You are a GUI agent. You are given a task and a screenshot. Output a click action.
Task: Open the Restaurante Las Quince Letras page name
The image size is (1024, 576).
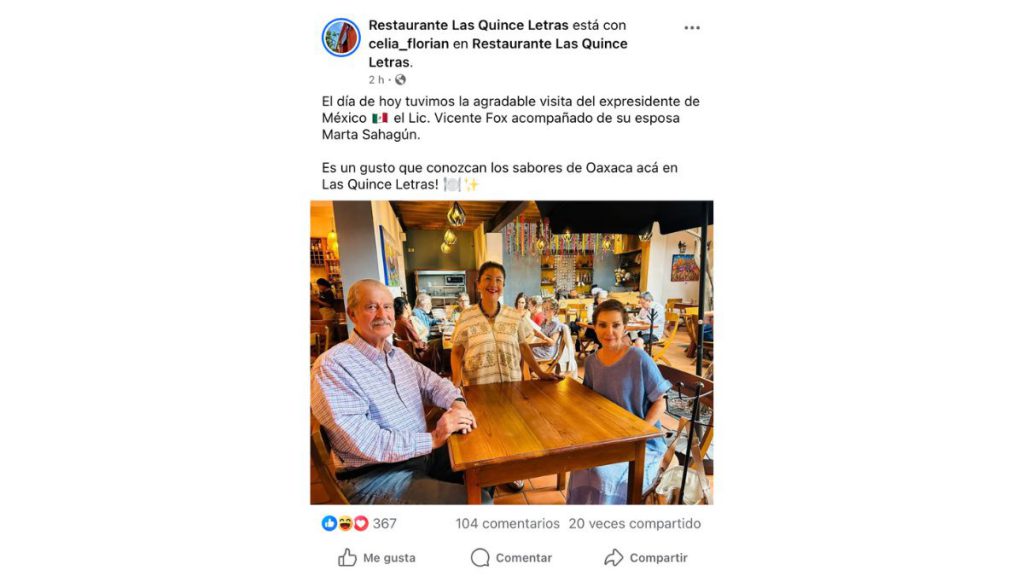pos(468,25)
